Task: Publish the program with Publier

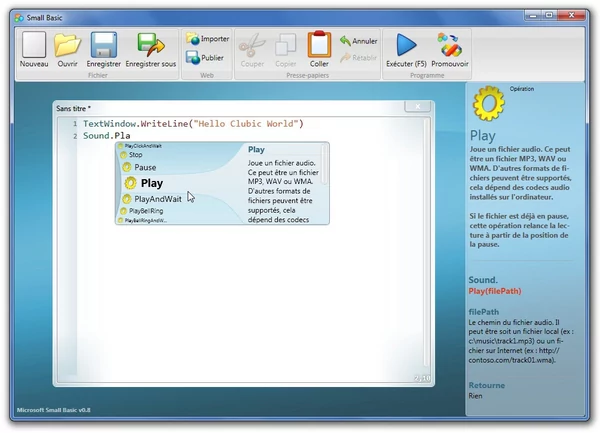Action: [205, 58]
